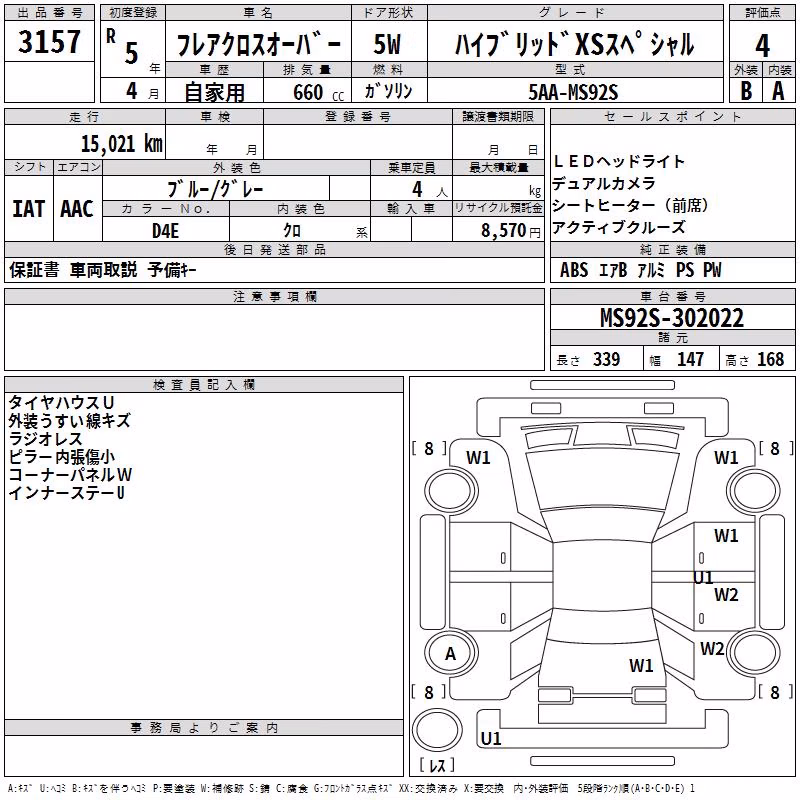800x800 pixels.
Task: Click the lot number 3157
Action: click(49, 41)
